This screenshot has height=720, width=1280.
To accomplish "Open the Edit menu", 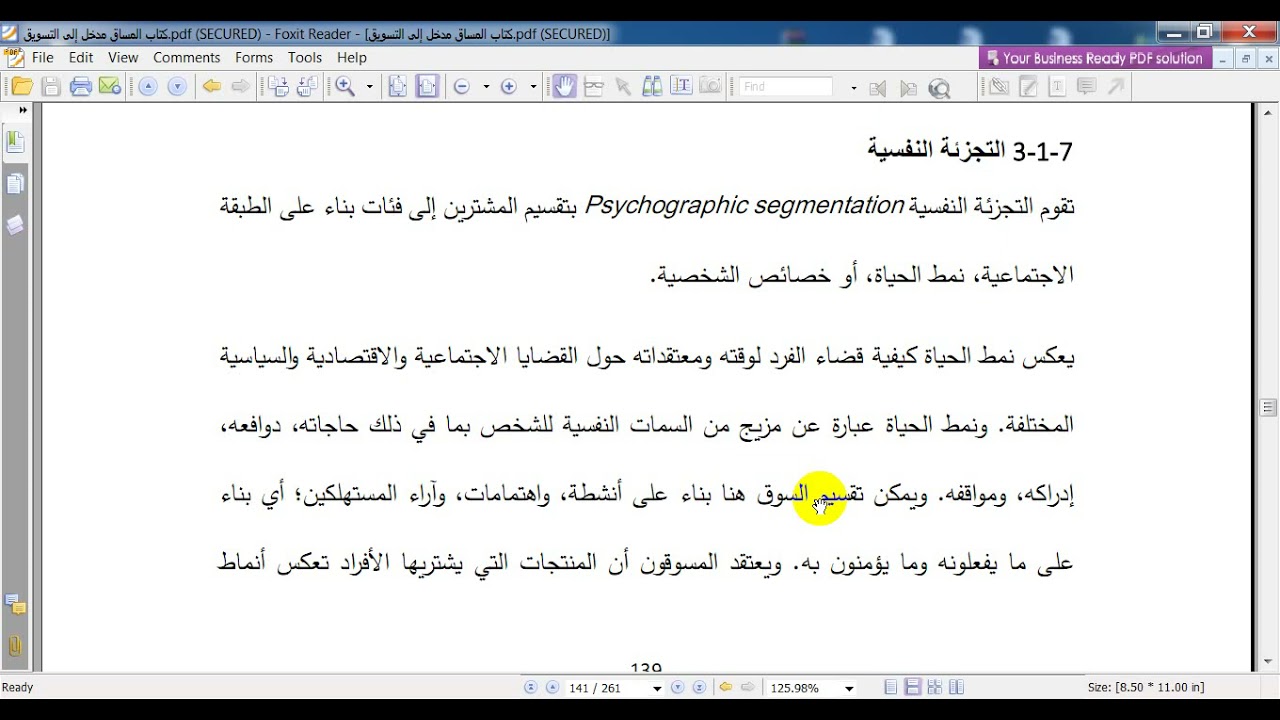I will coord(81,58).
